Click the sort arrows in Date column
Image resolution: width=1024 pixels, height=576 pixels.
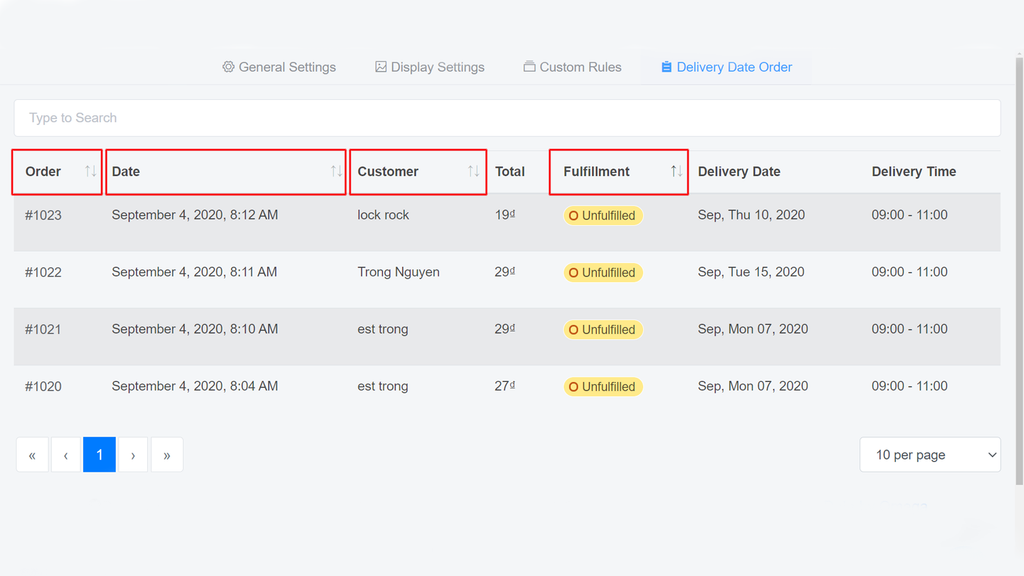tap(336, 172)
